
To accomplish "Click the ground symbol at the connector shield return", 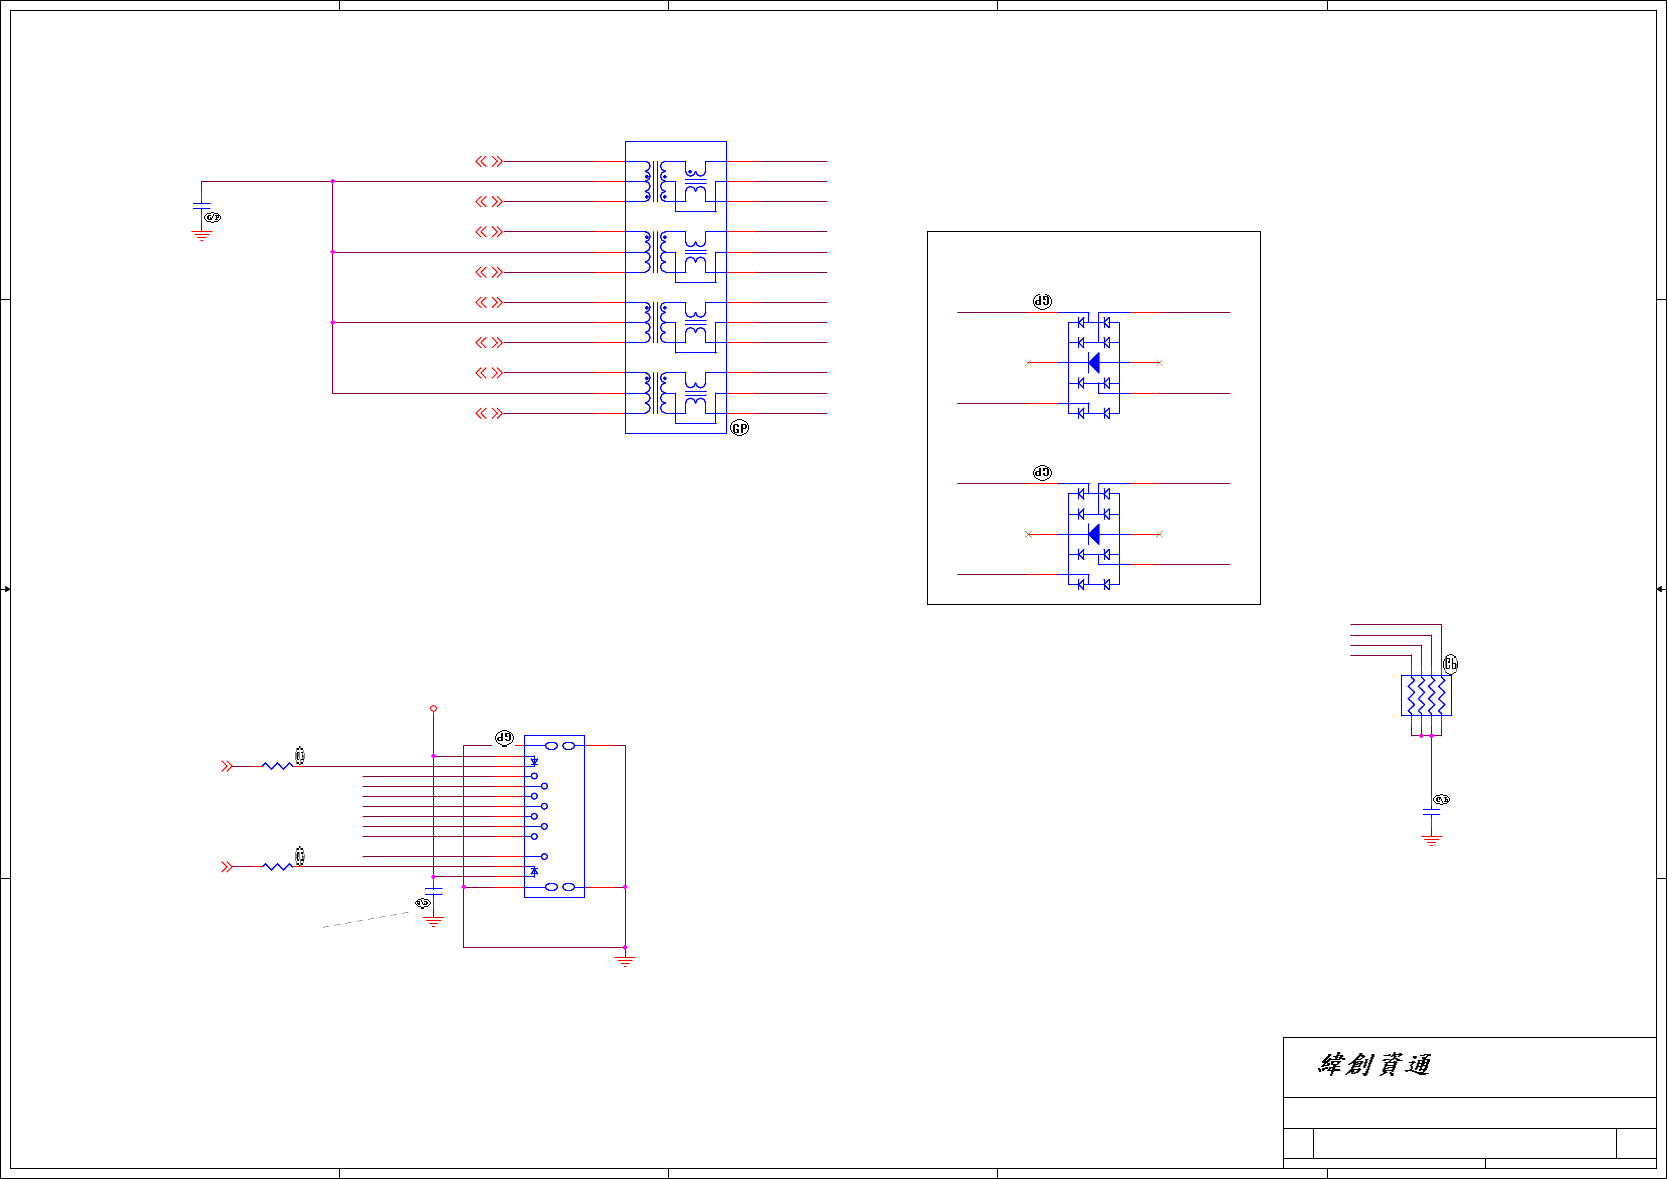I will click(625, 962).
